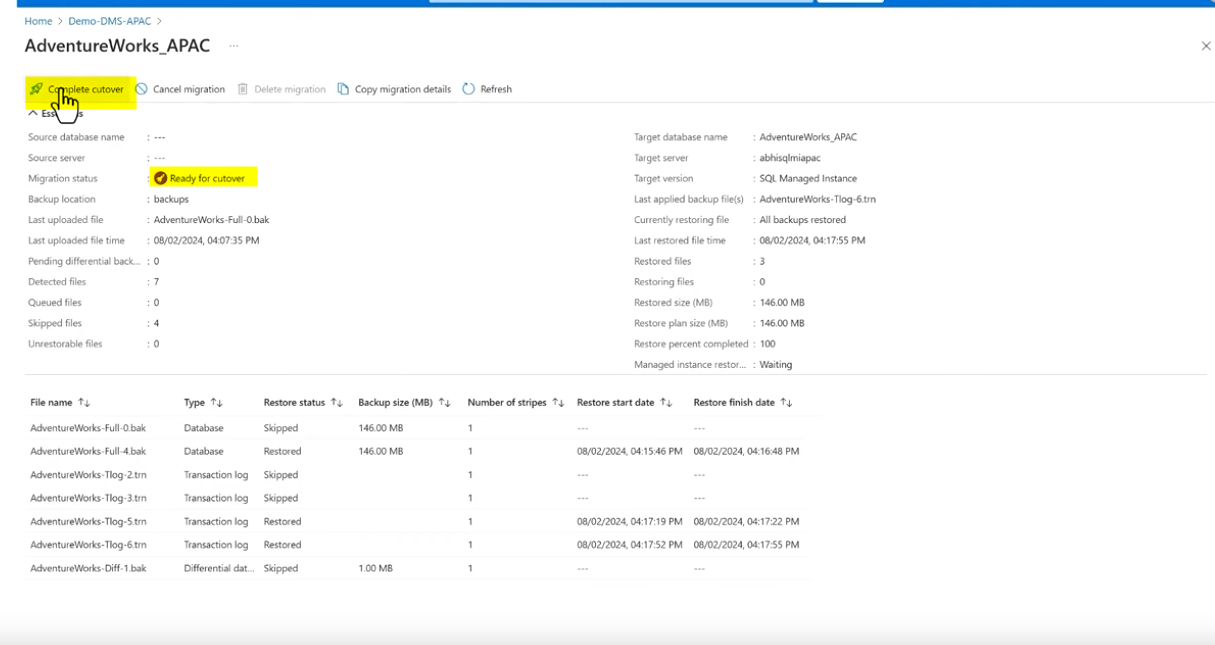Select the AdventureWorks-Full-4.bak row
This screenshot has height=645, width=1215.
(x=88, y=451)
